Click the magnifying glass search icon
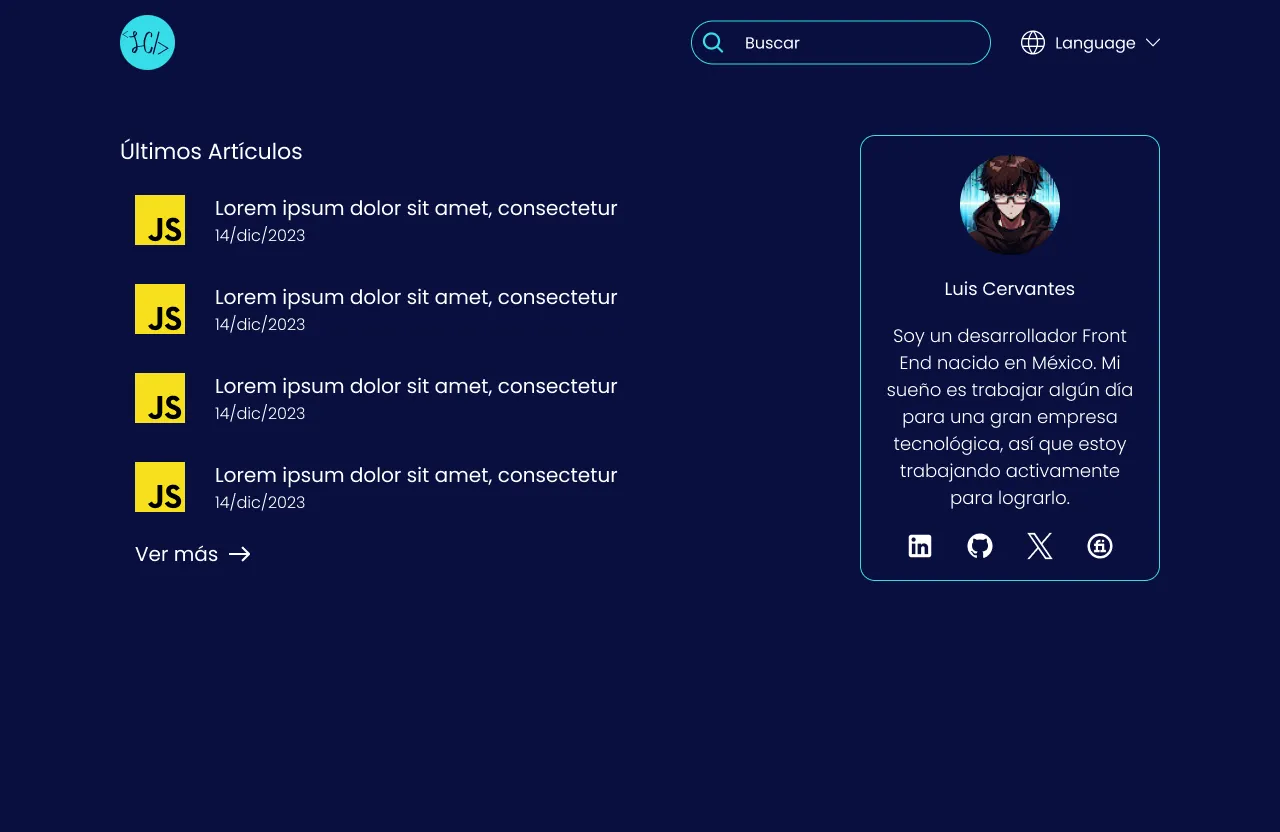The height and width of the screenshot is (832, 1280). click(x=713, y=42)
